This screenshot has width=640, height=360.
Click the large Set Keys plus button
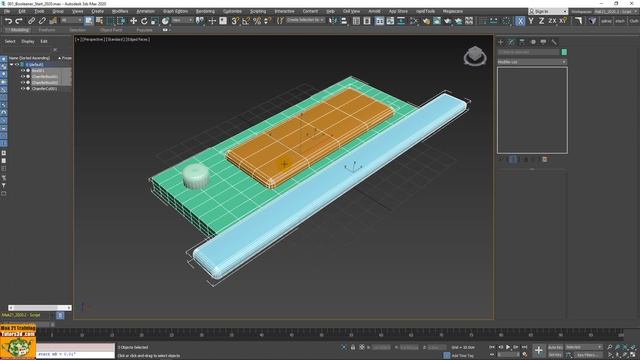539,351
